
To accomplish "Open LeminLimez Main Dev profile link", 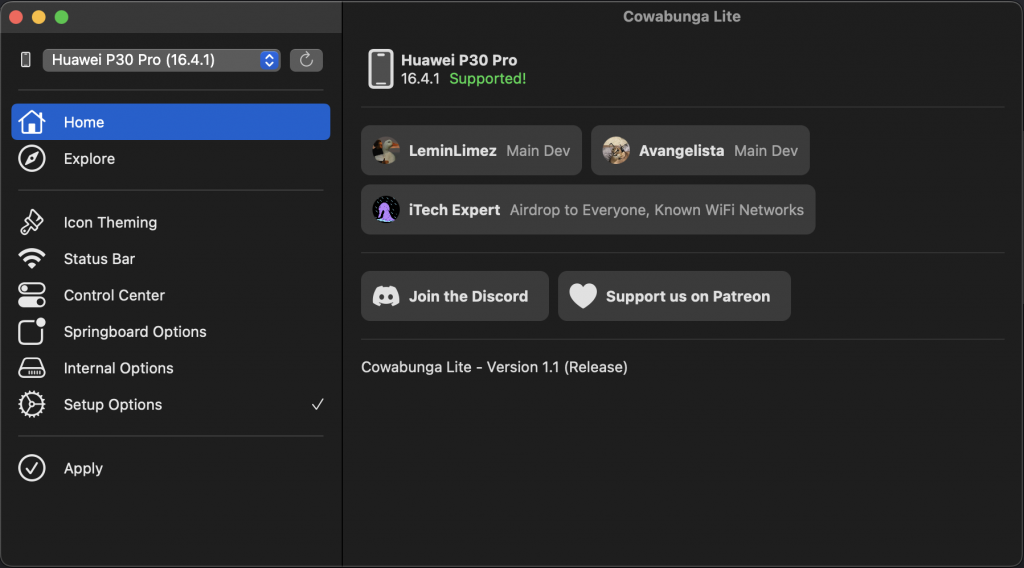I will pyautogui.click(x=471, y=150).
